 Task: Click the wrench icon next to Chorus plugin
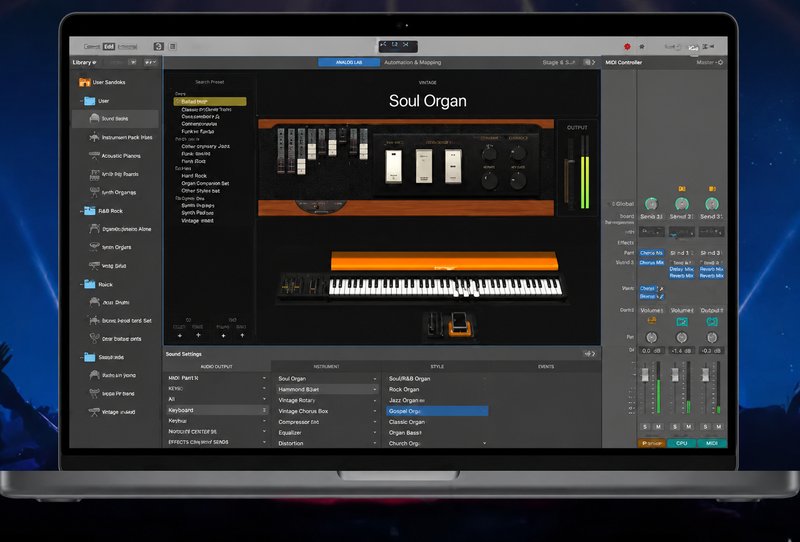[662, 288]
